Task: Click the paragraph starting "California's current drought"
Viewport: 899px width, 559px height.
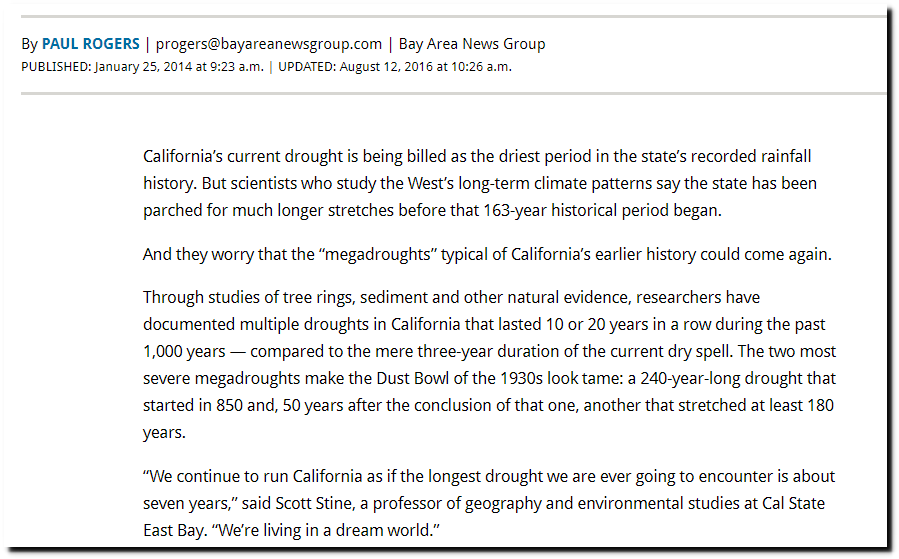Action: [480, 183]
